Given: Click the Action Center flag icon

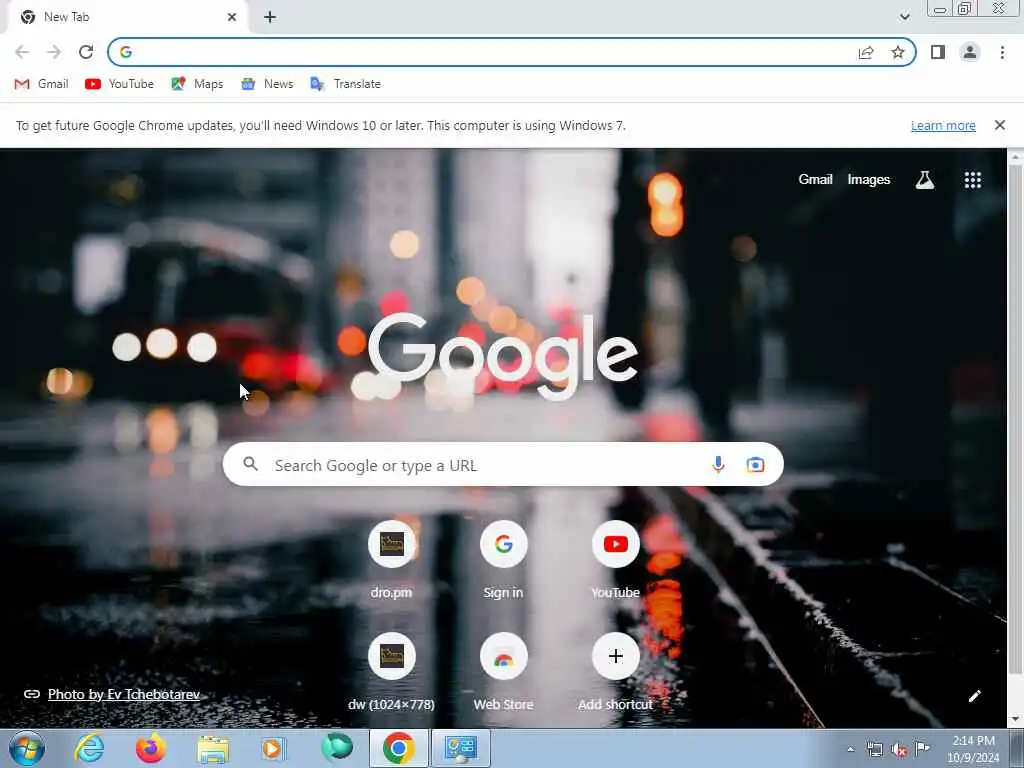Looking at the screenshot, I should point(922,748).
